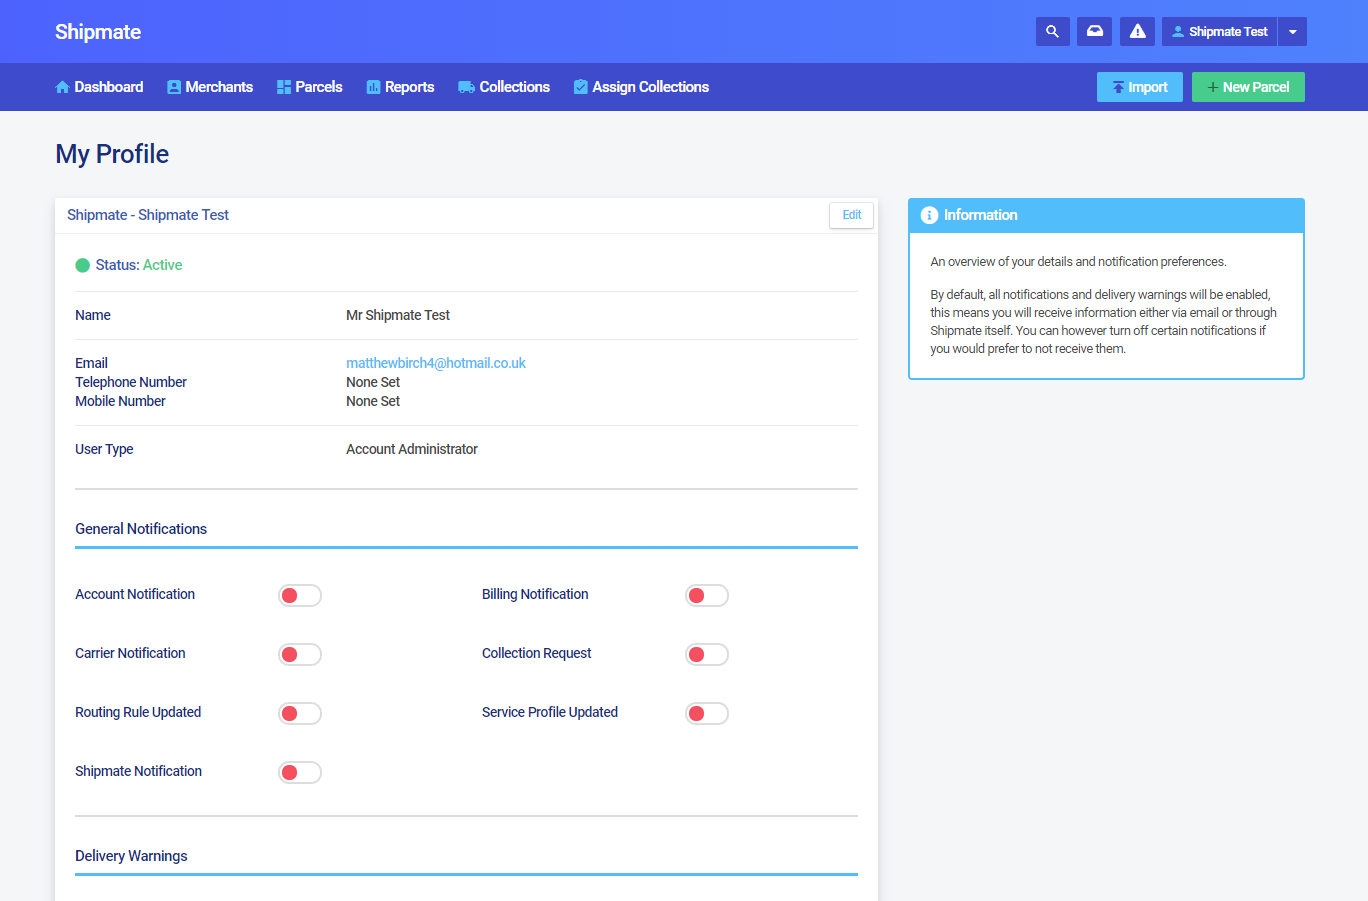The image size is (1368, 901).
Task: Click the Reports chart icon
Action: point(373,87)
